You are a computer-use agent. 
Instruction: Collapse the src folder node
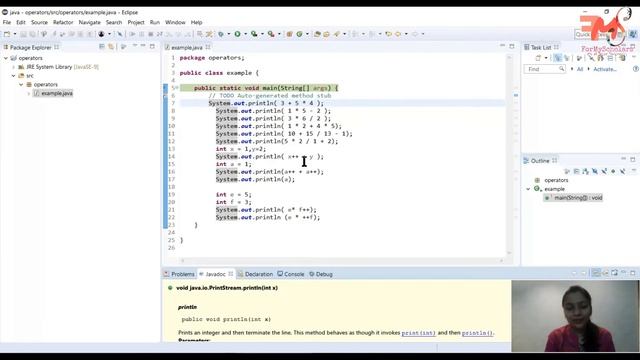(13, 76)
